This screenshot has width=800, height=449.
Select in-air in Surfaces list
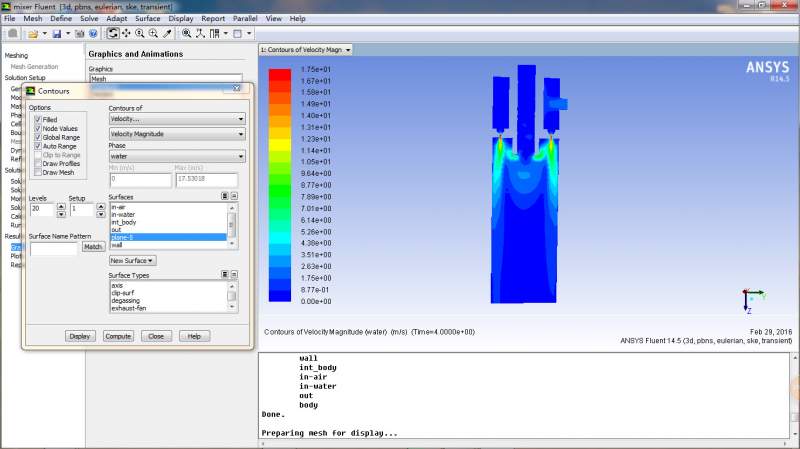click(168, 207)
